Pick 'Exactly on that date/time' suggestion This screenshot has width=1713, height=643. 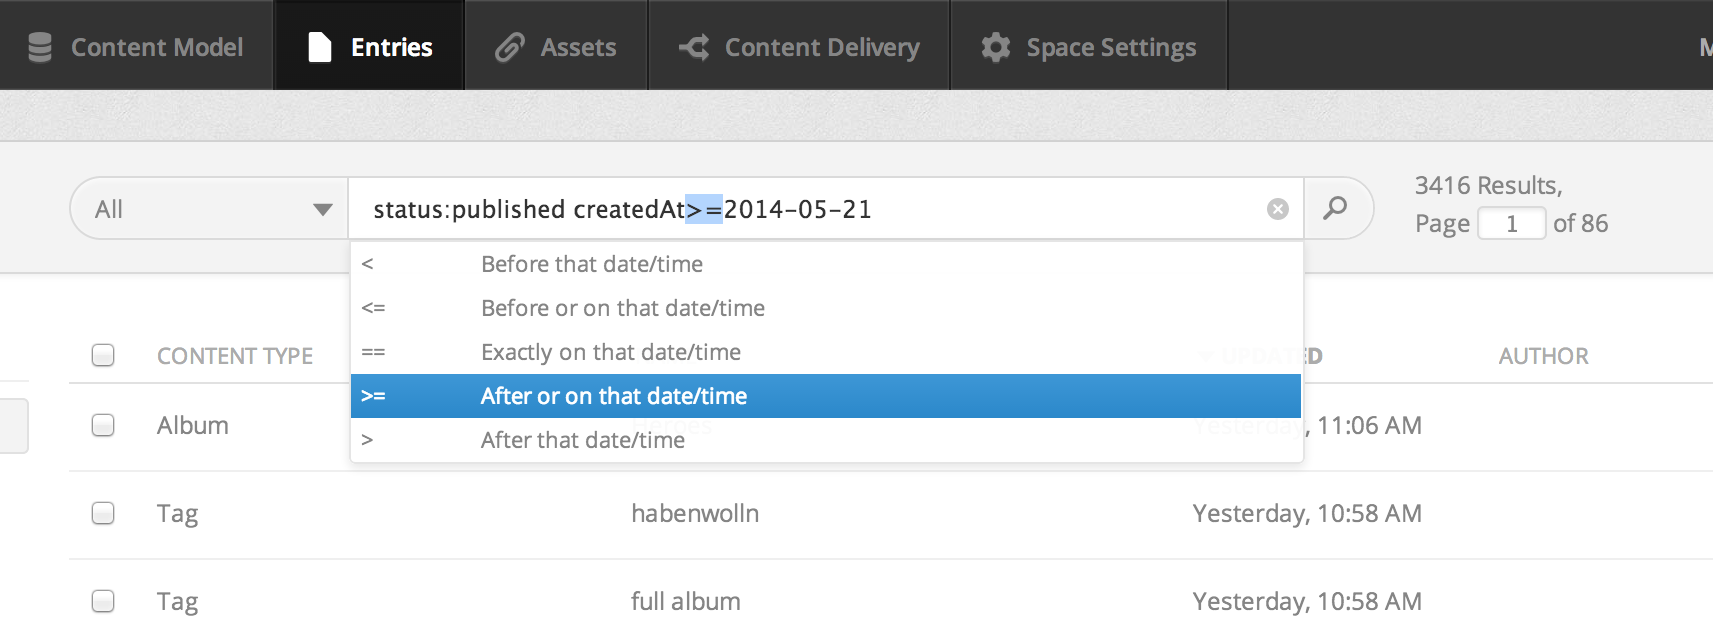coord(610,352)
